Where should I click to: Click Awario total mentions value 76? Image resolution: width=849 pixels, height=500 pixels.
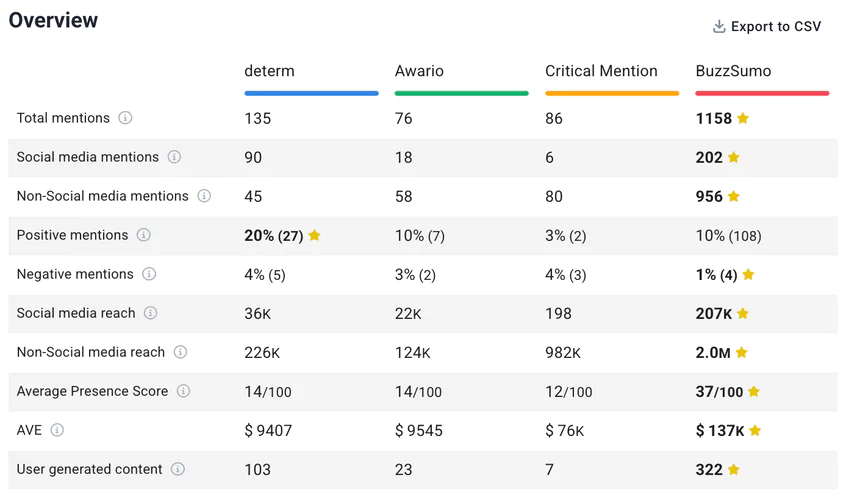click(x=403, y=118)
